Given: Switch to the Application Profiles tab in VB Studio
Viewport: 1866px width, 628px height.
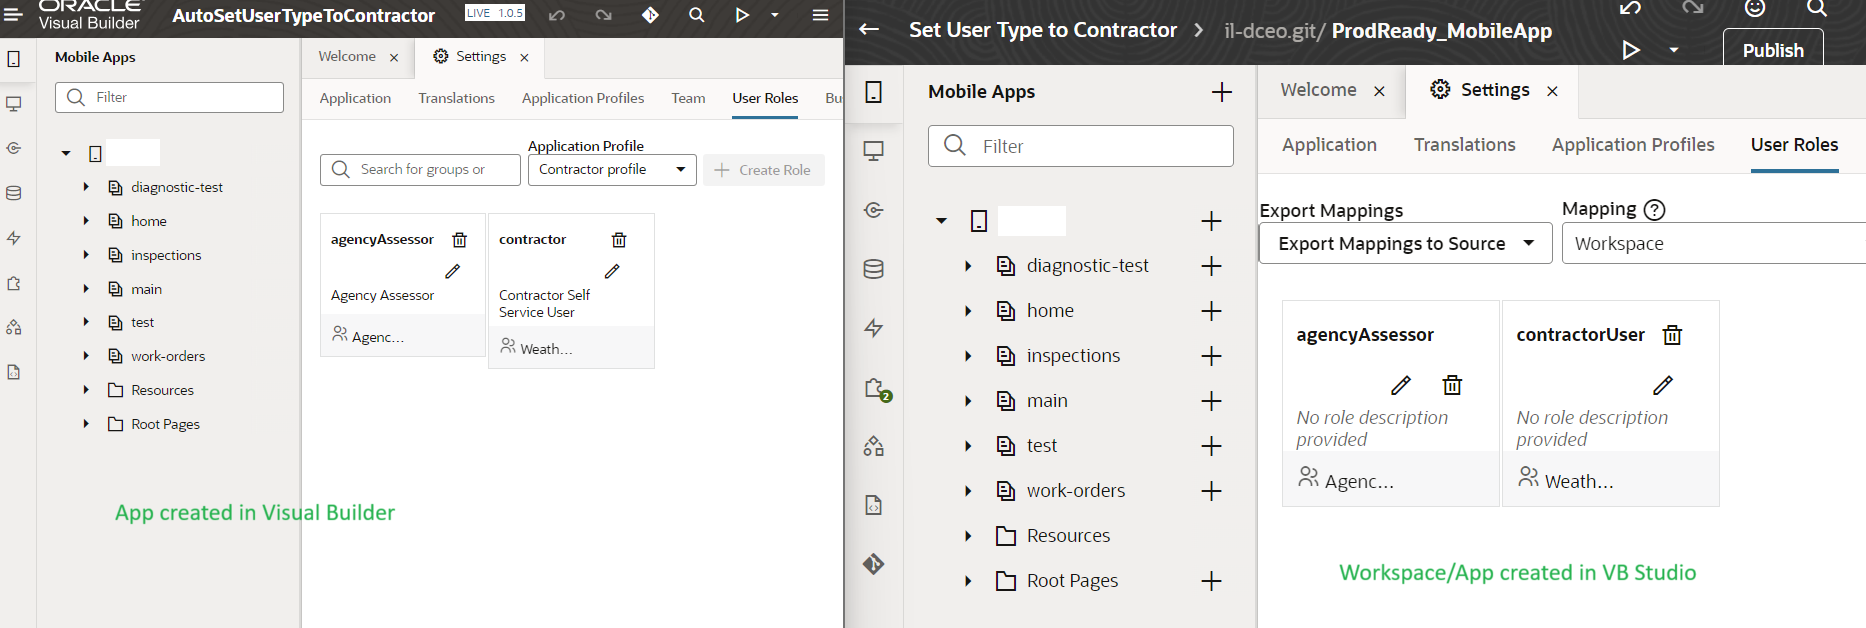Looking at the screenshot, I should tap(1633, 145).
